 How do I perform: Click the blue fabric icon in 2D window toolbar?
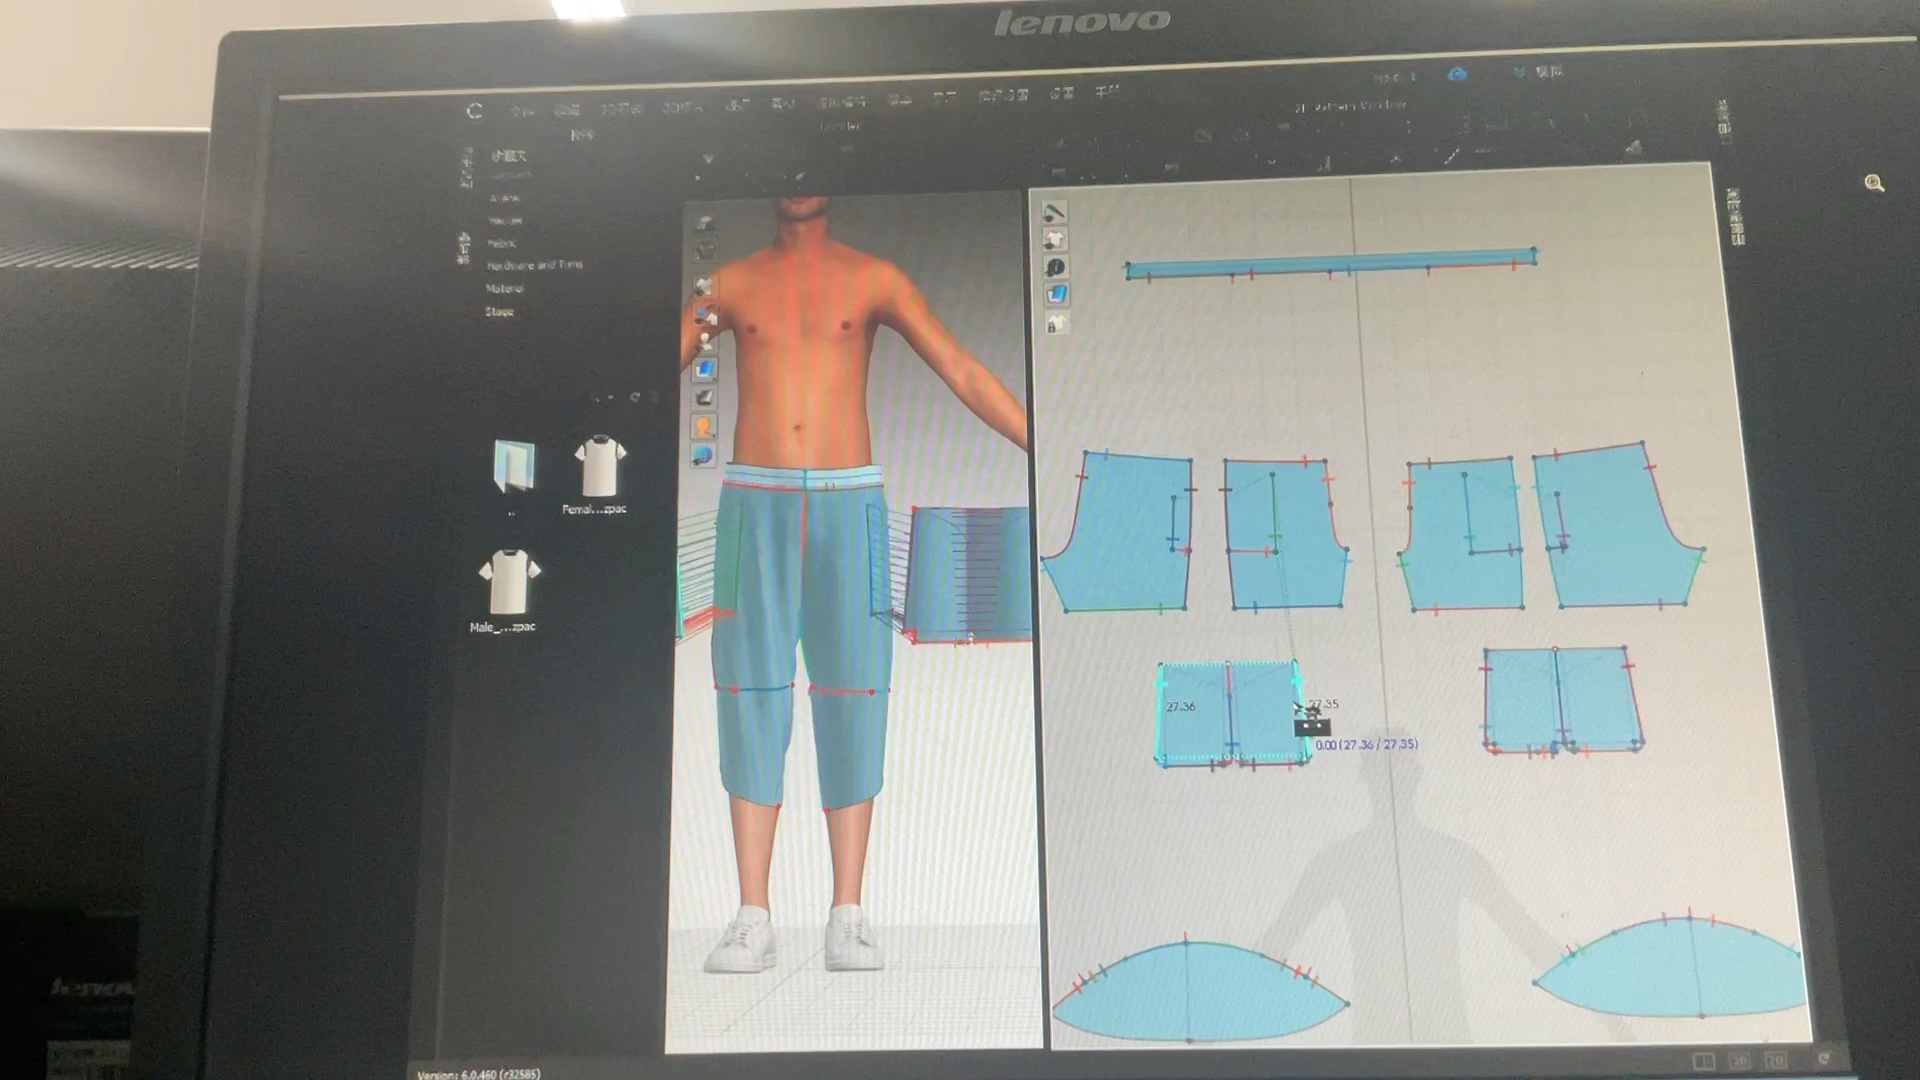click(x=1056, y=295)
